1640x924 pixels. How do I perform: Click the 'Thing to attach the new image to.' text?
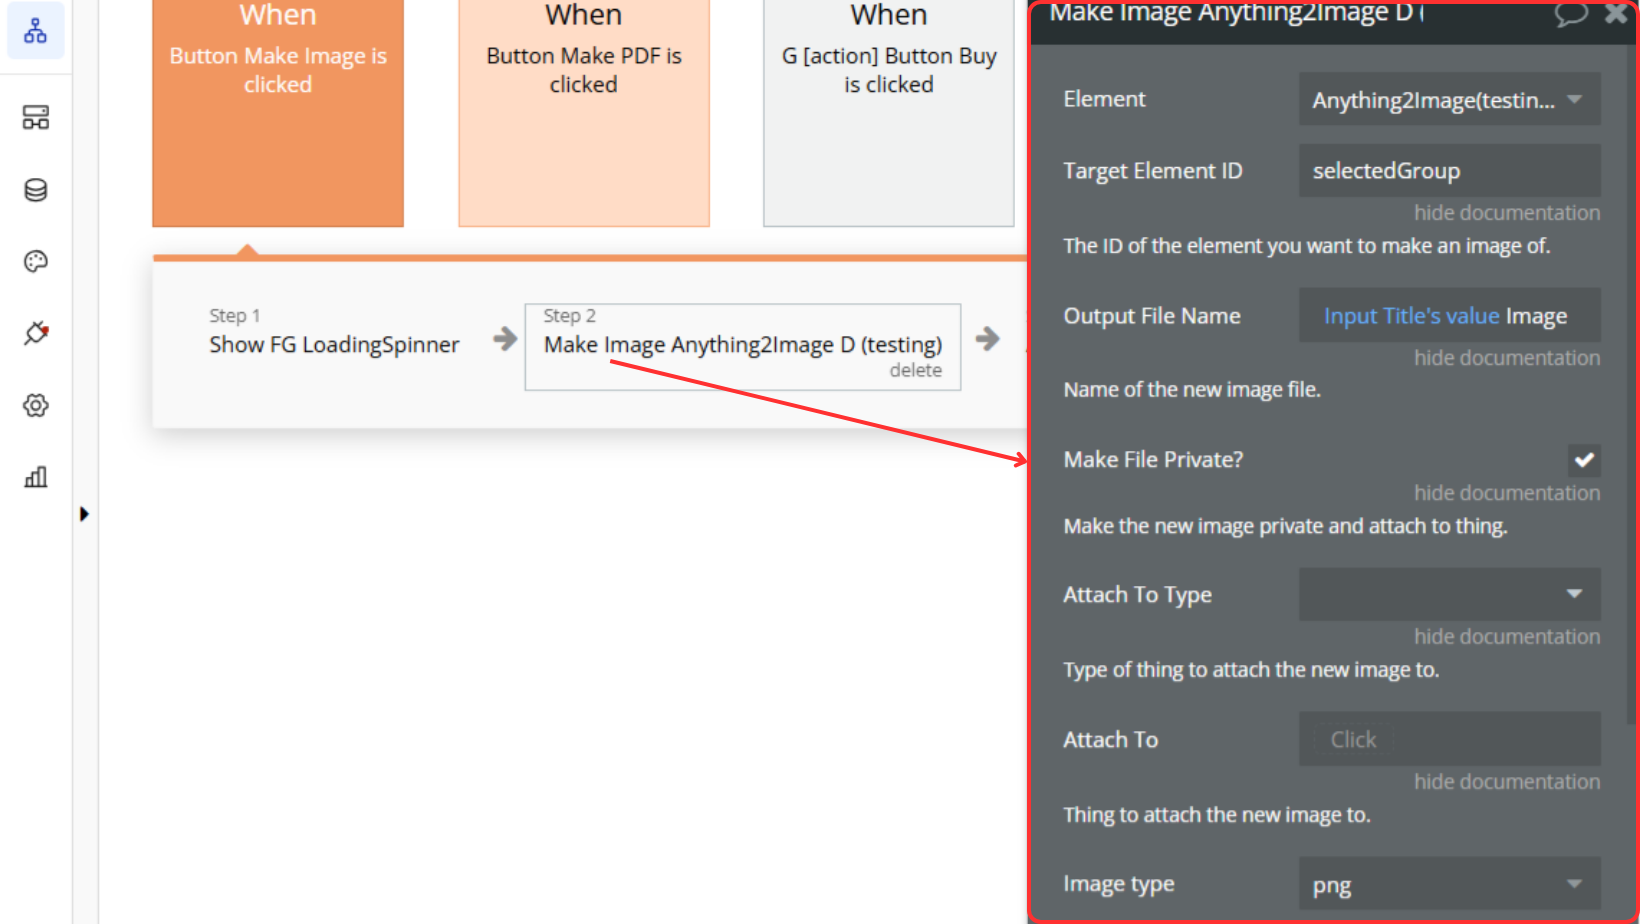coord(1217,815)
